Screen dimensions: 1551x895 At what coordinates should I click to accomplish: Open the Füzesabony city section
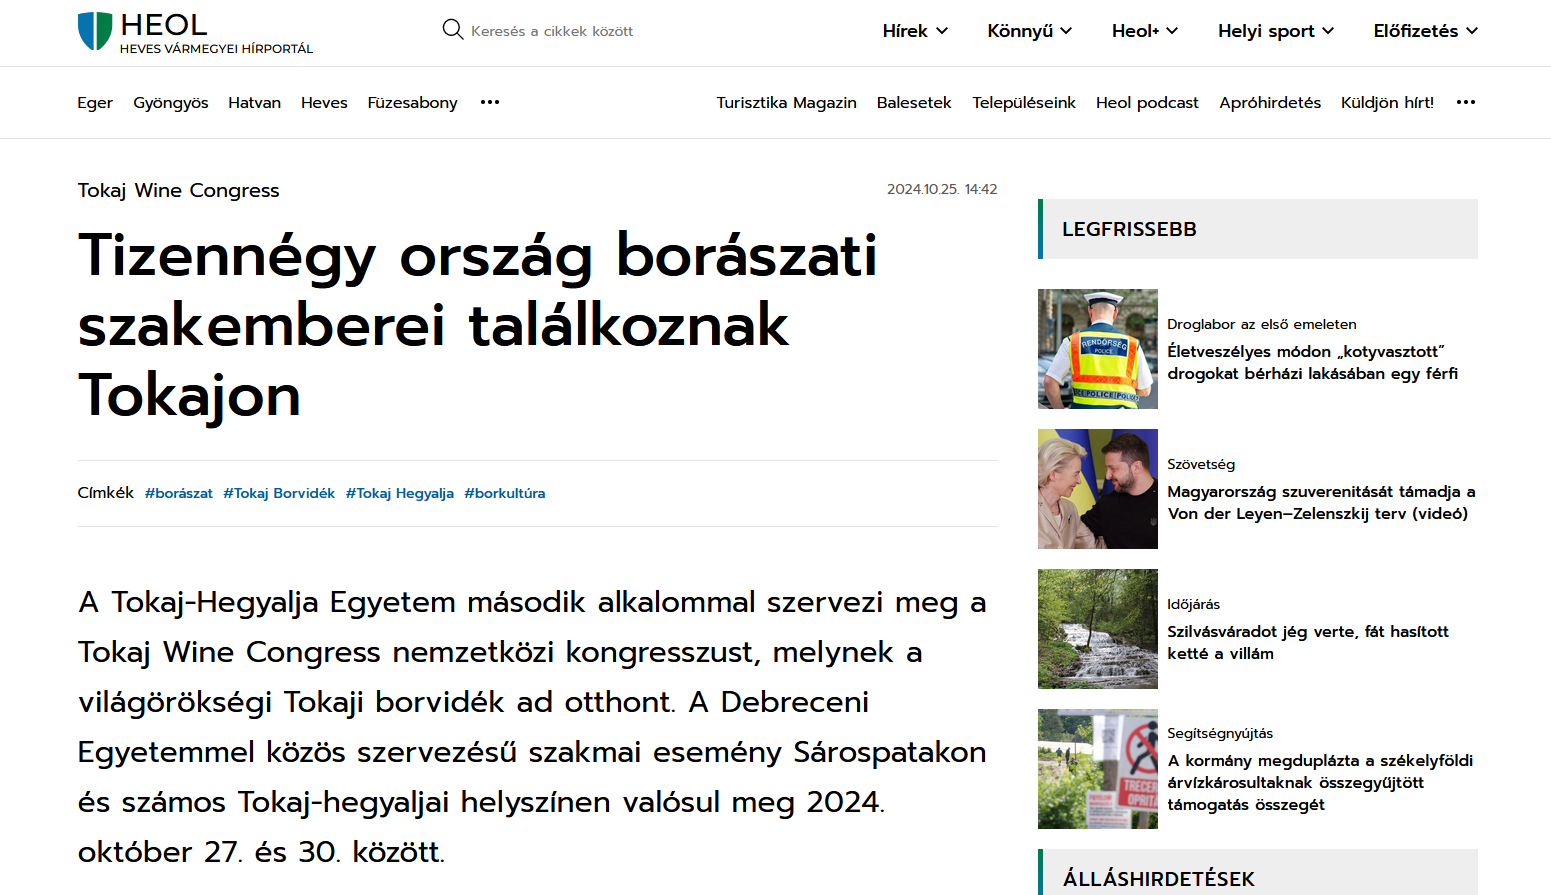click(412, 102)
